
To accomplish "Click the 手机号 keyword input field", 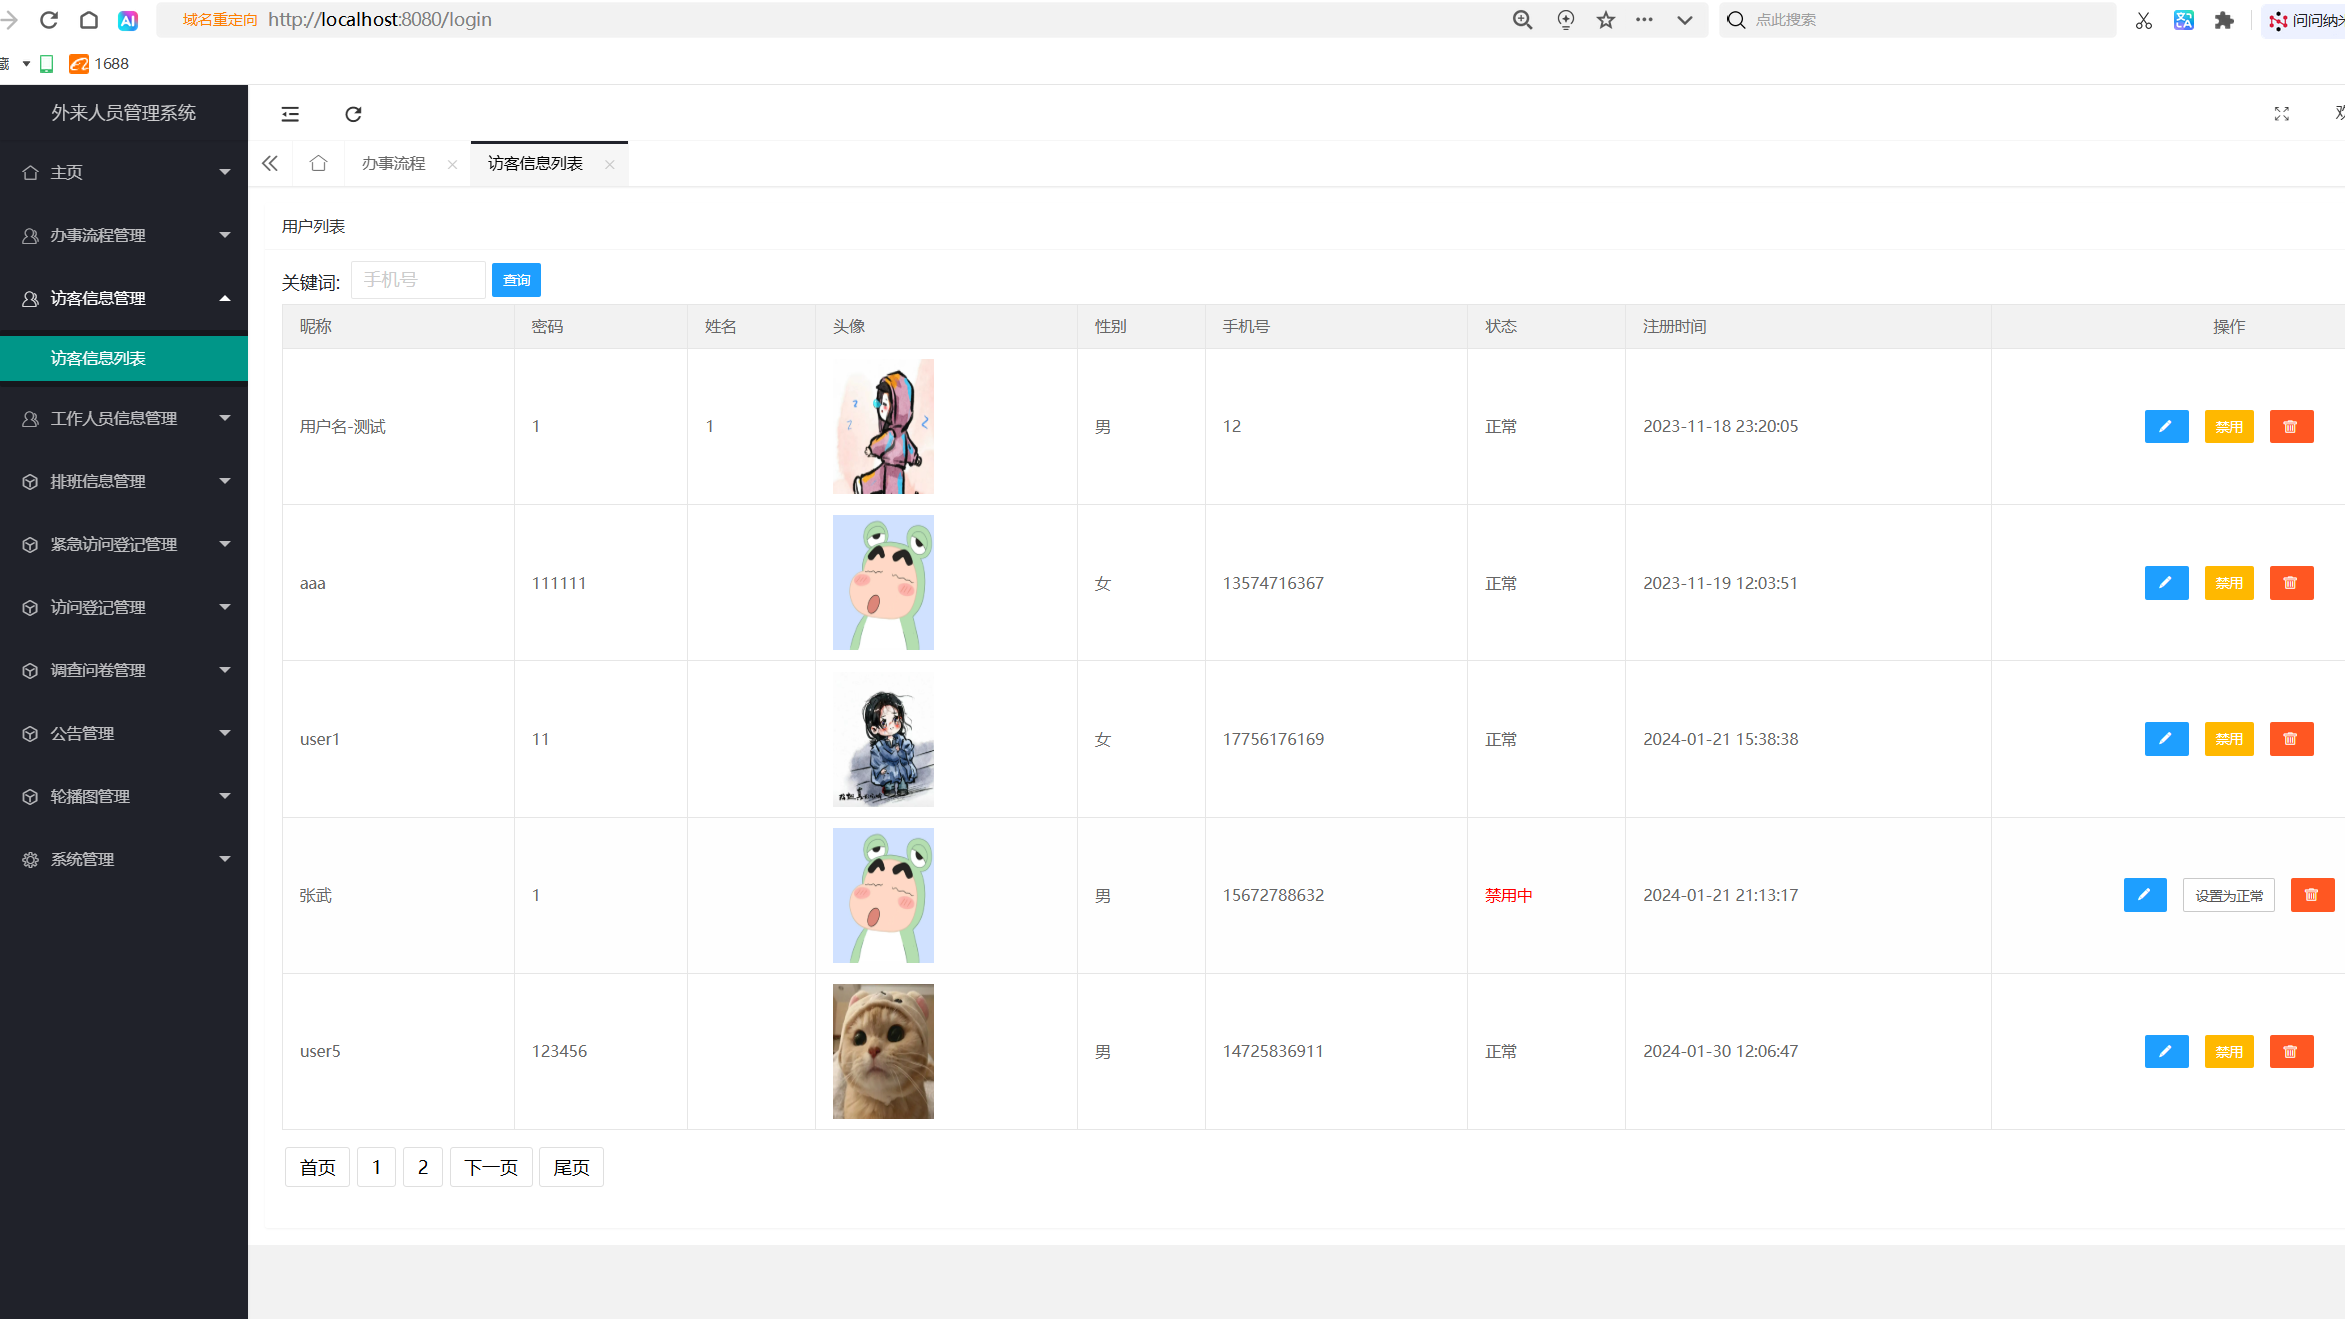I will 418,280.
